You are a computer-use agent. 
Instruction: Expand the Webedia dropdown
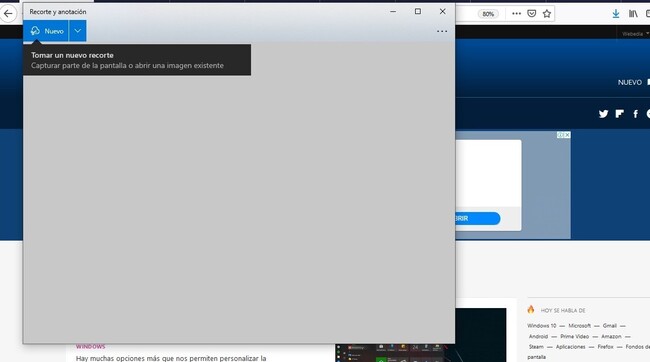point(635,34)
